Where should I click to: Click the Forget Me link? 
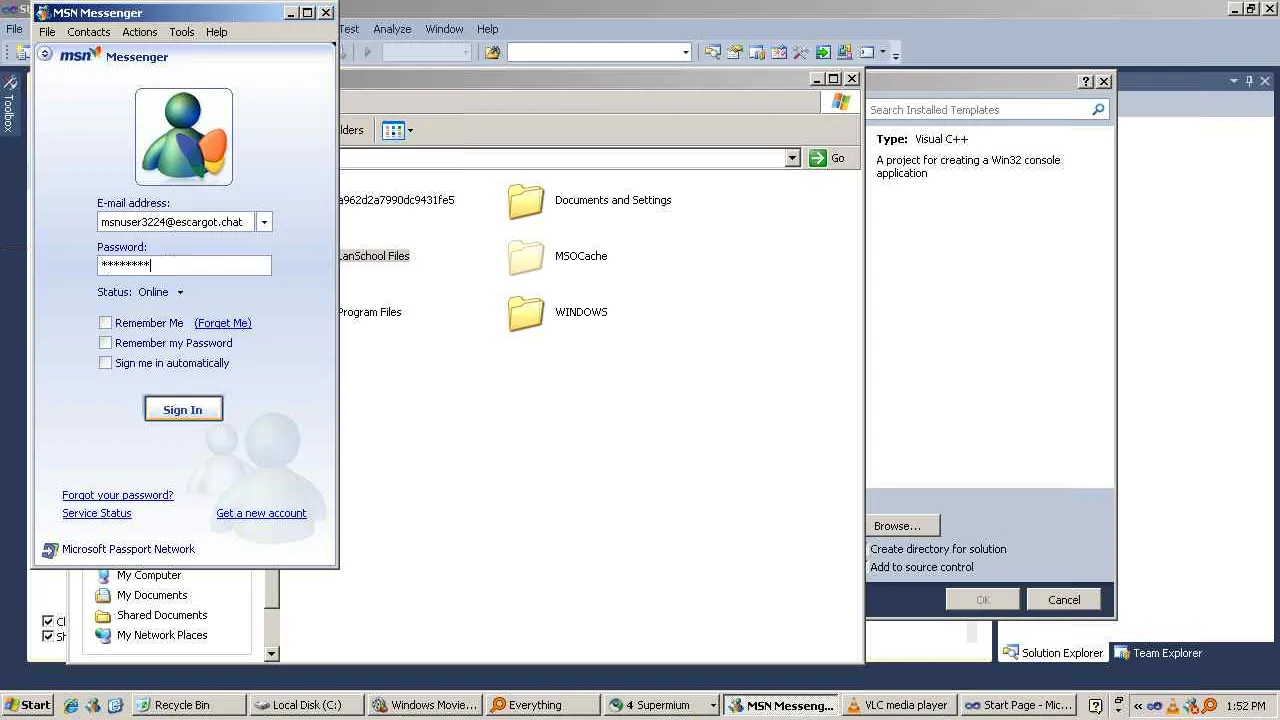click(223, 323)
